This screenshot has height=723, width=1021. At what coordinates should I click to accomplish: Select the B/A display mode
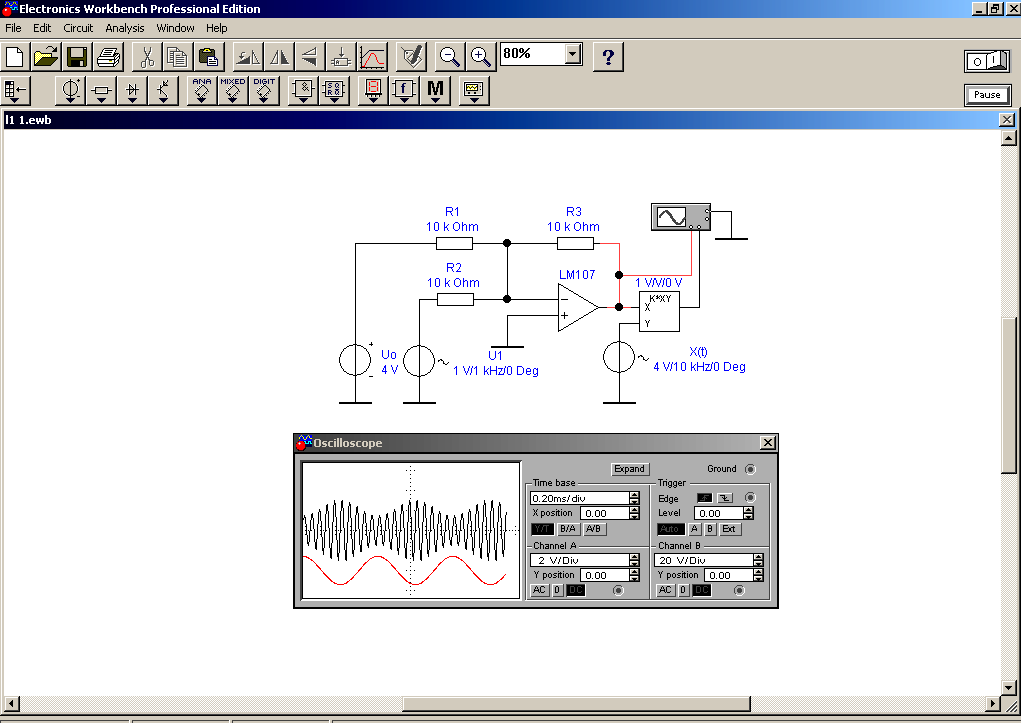pyautogui.click(x=568, y=529)
